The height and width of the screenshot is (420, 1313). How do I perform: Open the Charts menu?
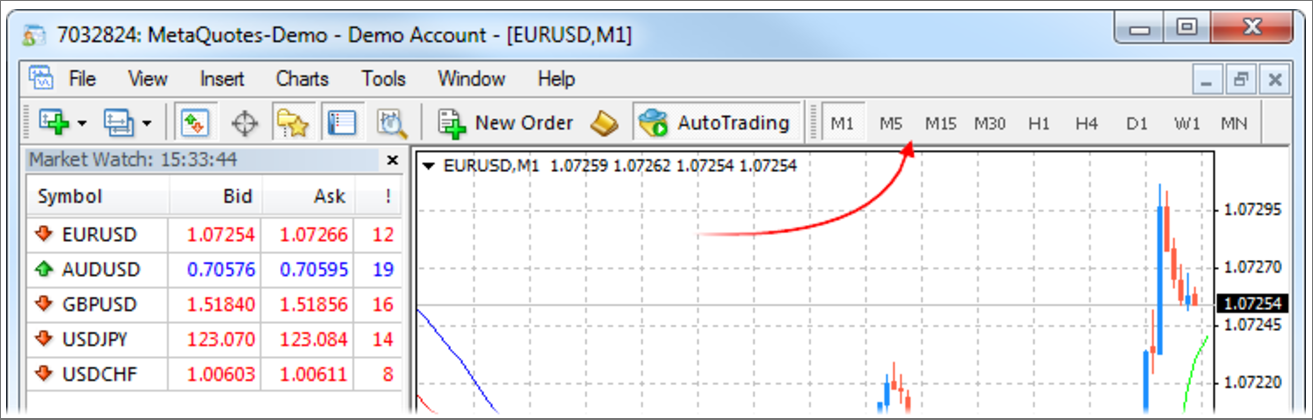point(302,78)
